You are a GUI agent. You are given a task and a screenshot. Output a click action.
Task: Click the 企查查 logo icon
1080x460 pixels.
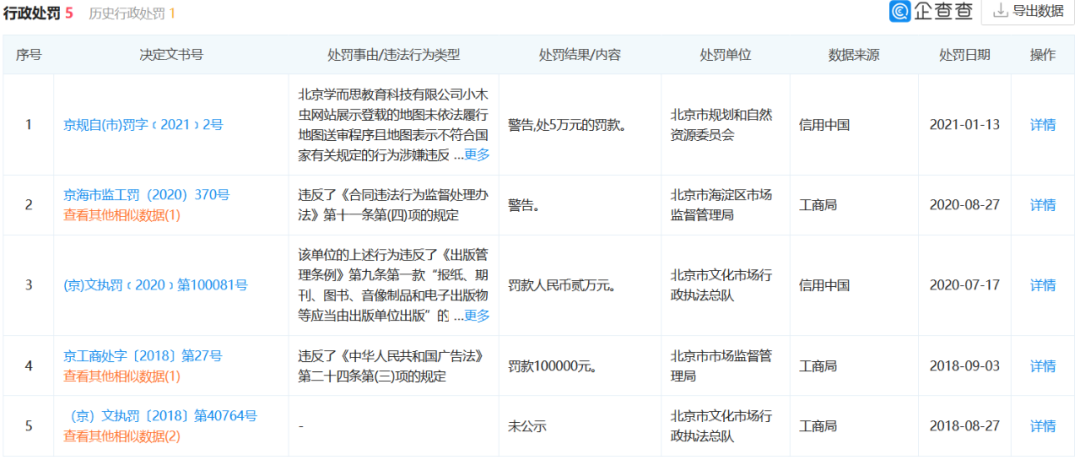899,12
